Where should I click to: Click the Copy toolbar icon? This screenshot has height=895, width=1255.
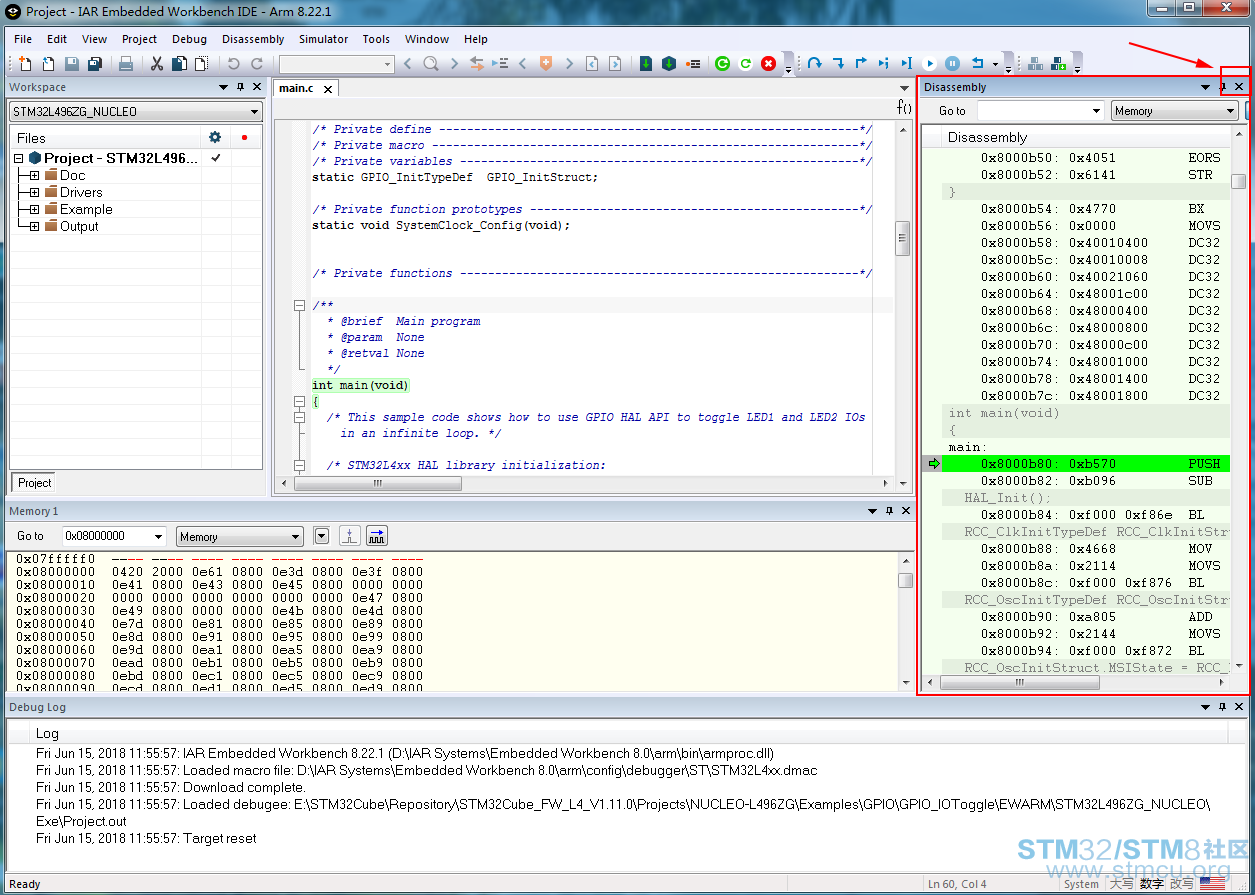point(179,64)
